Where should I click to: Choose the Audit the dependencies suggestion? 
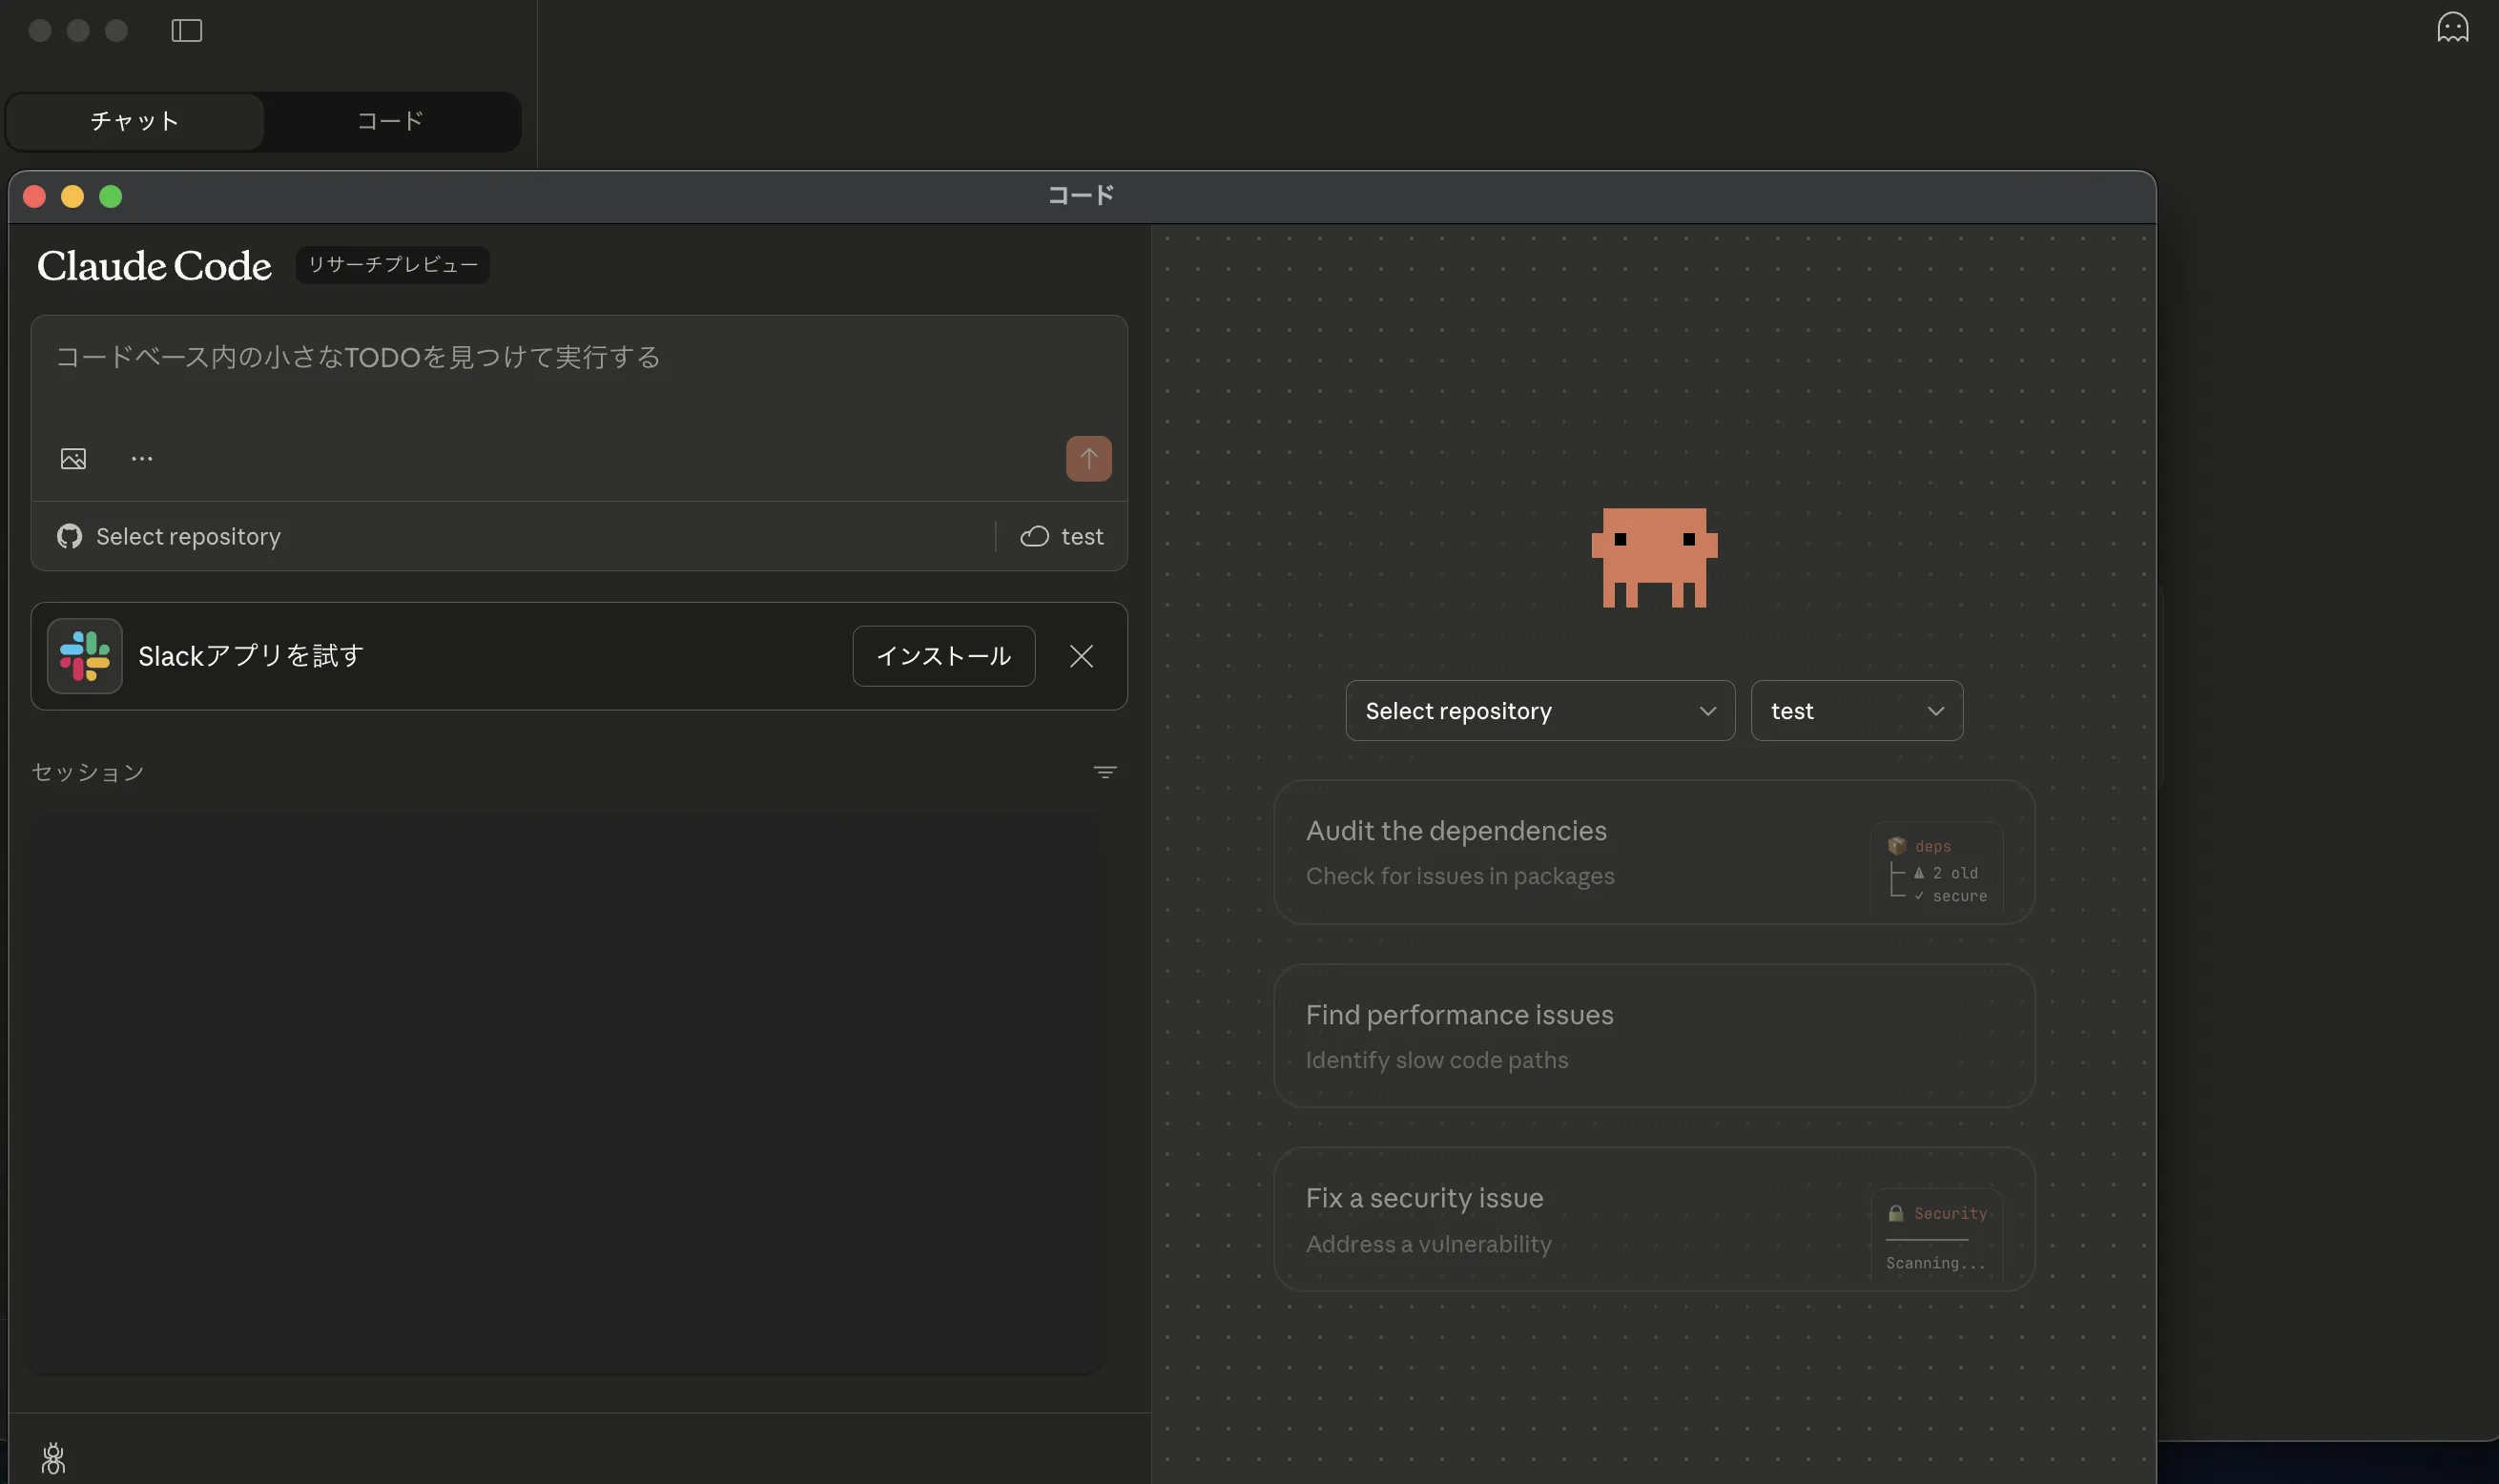click(x=1653, y=852)
